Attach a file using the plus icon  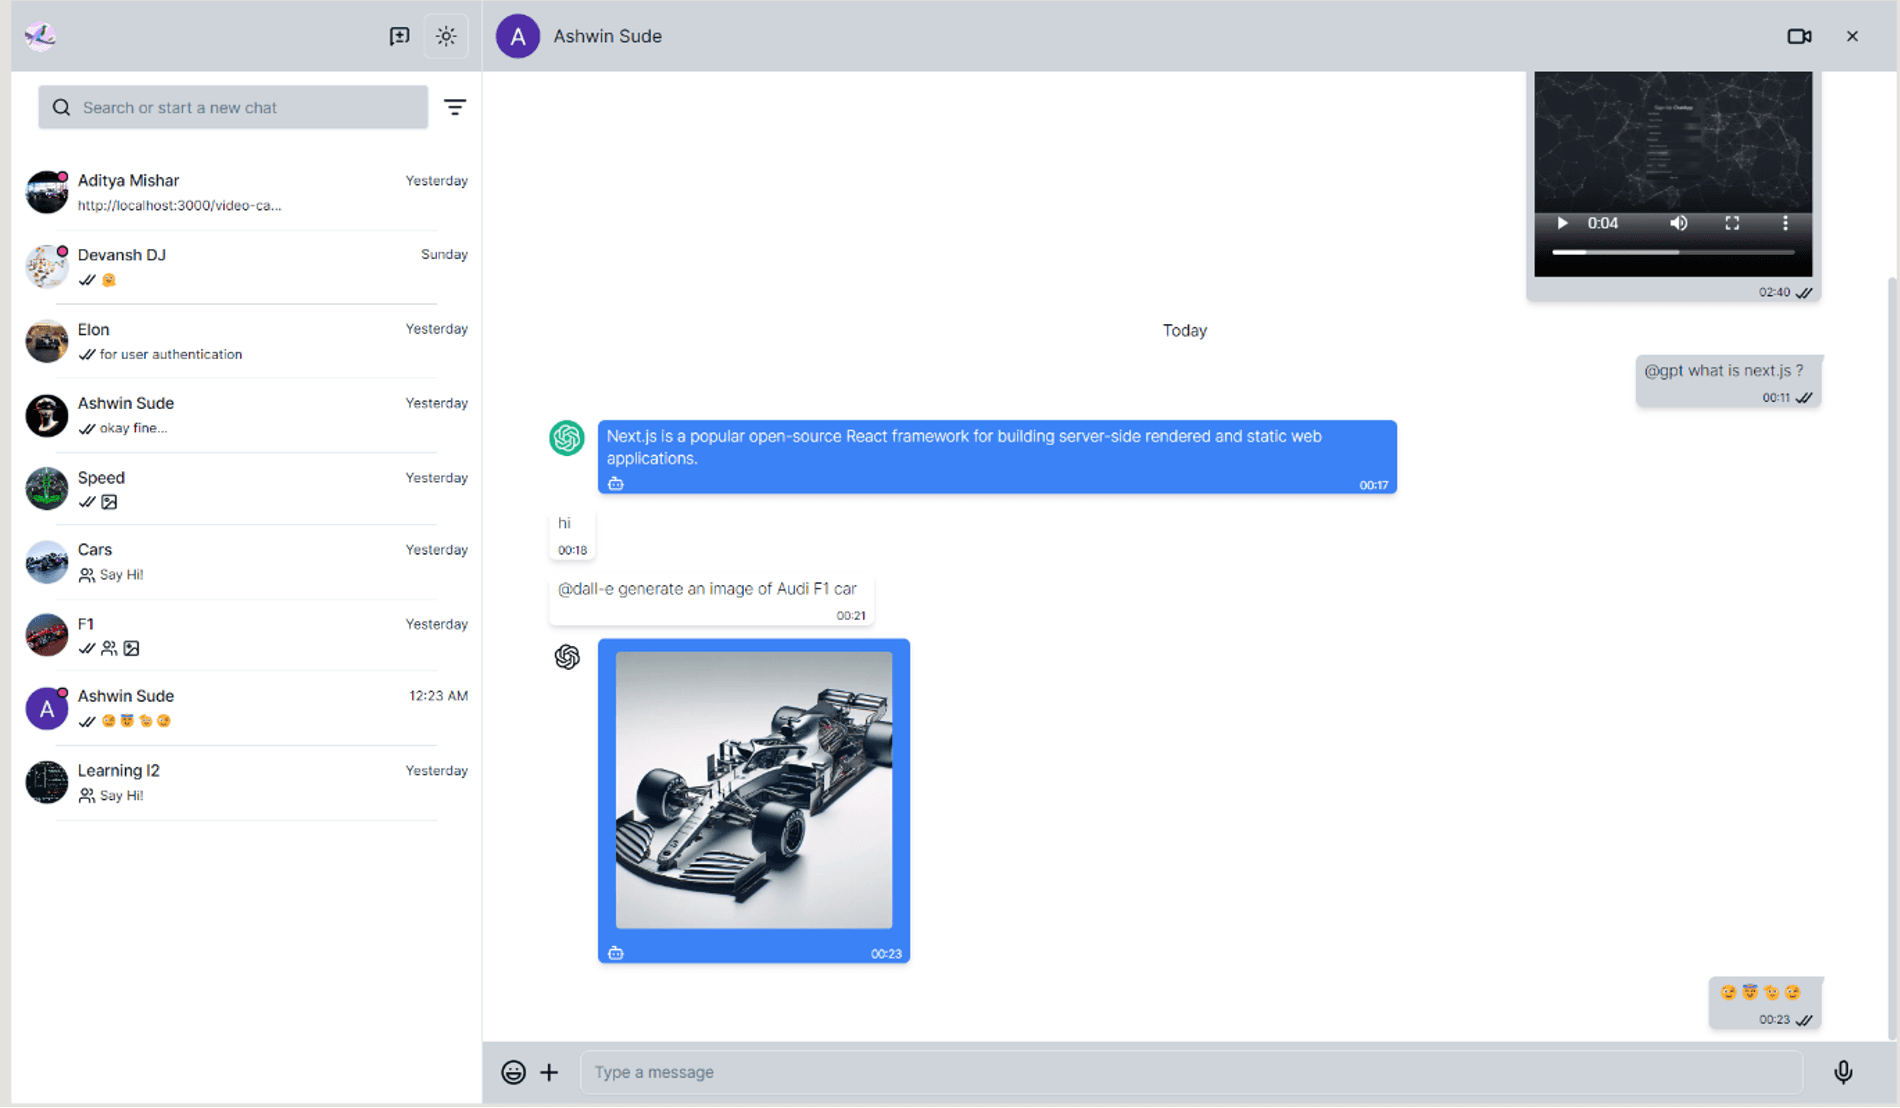549,1071
